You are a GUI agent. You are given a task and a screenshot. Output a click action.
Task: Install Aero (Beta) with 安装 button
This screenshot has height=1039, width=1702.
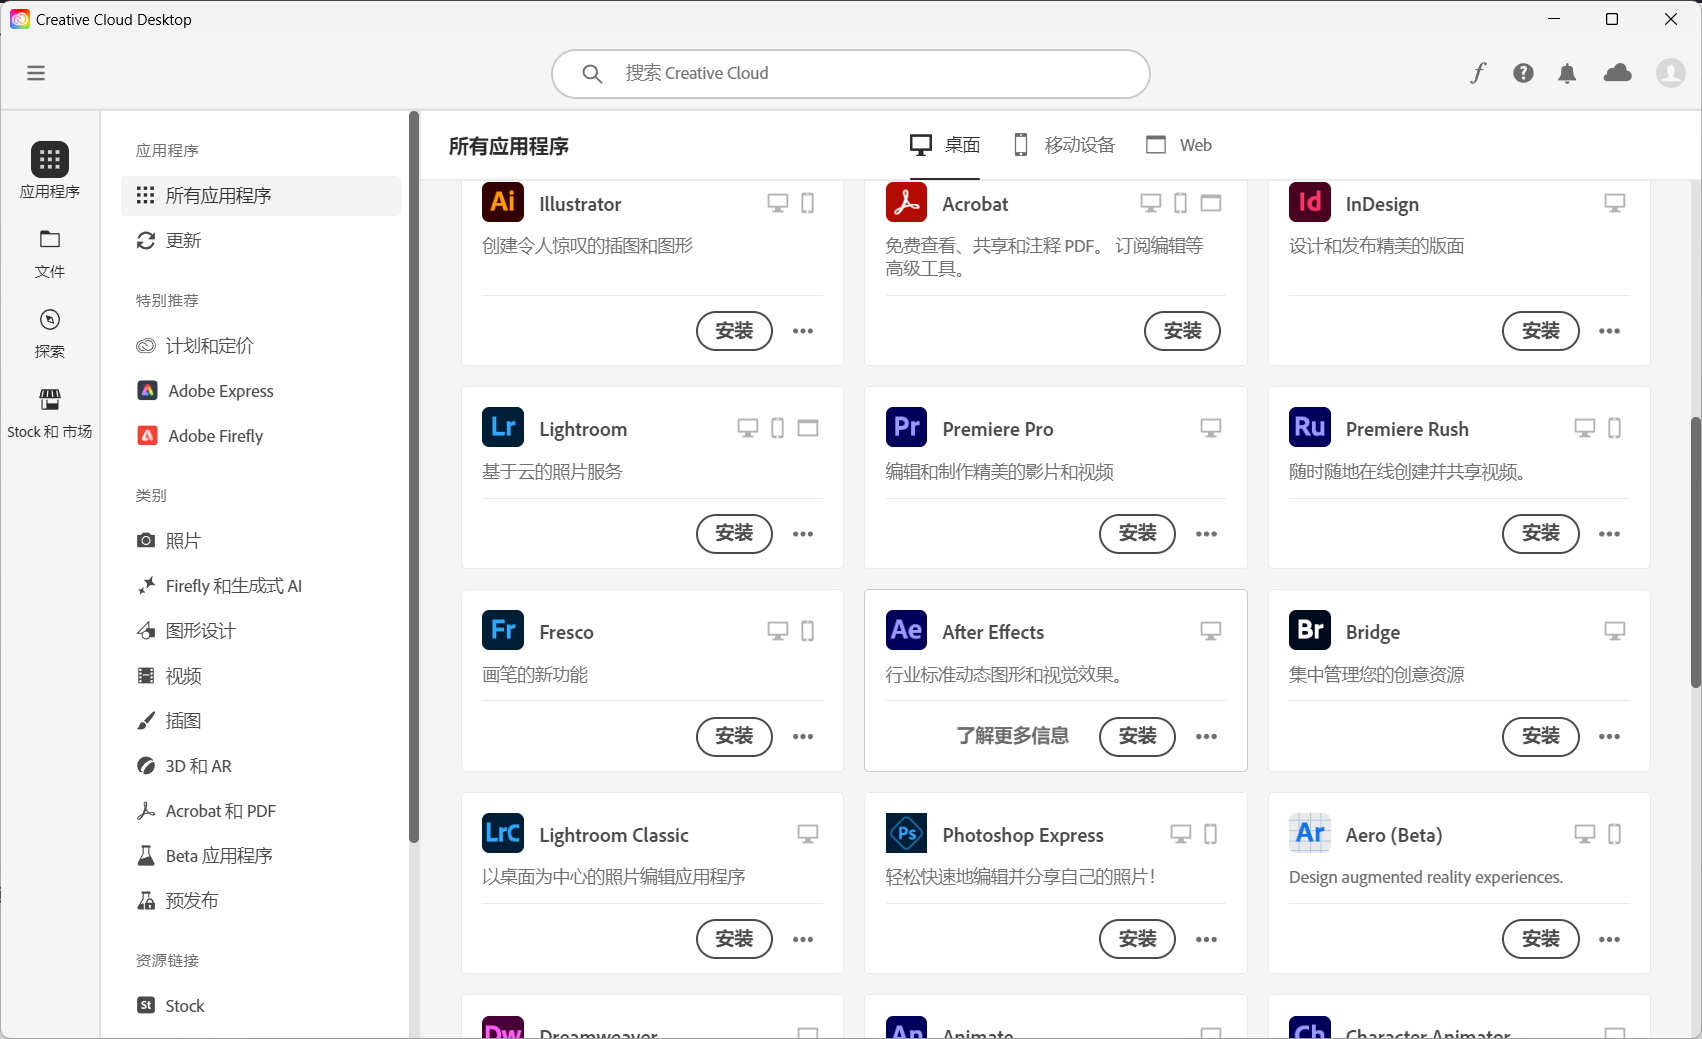1540,939
